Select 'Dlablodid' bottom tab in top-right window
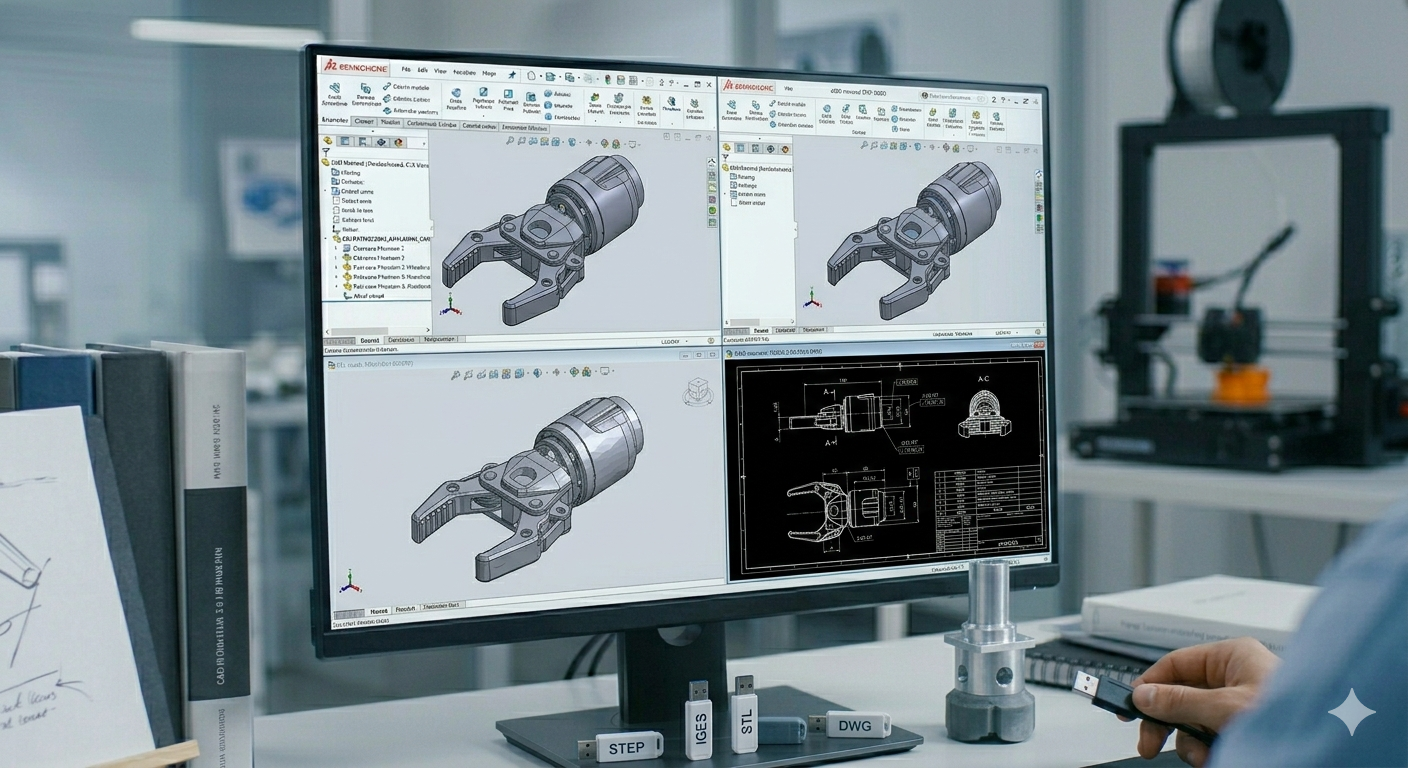 point(786,330)
